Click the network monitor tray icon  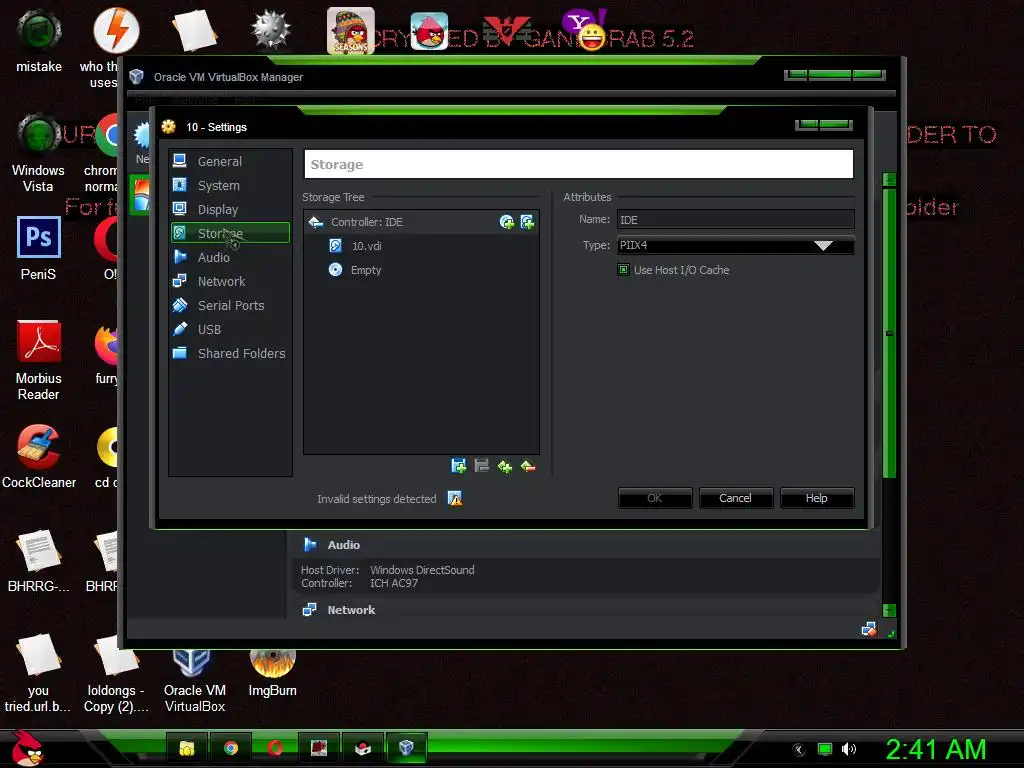825,749
